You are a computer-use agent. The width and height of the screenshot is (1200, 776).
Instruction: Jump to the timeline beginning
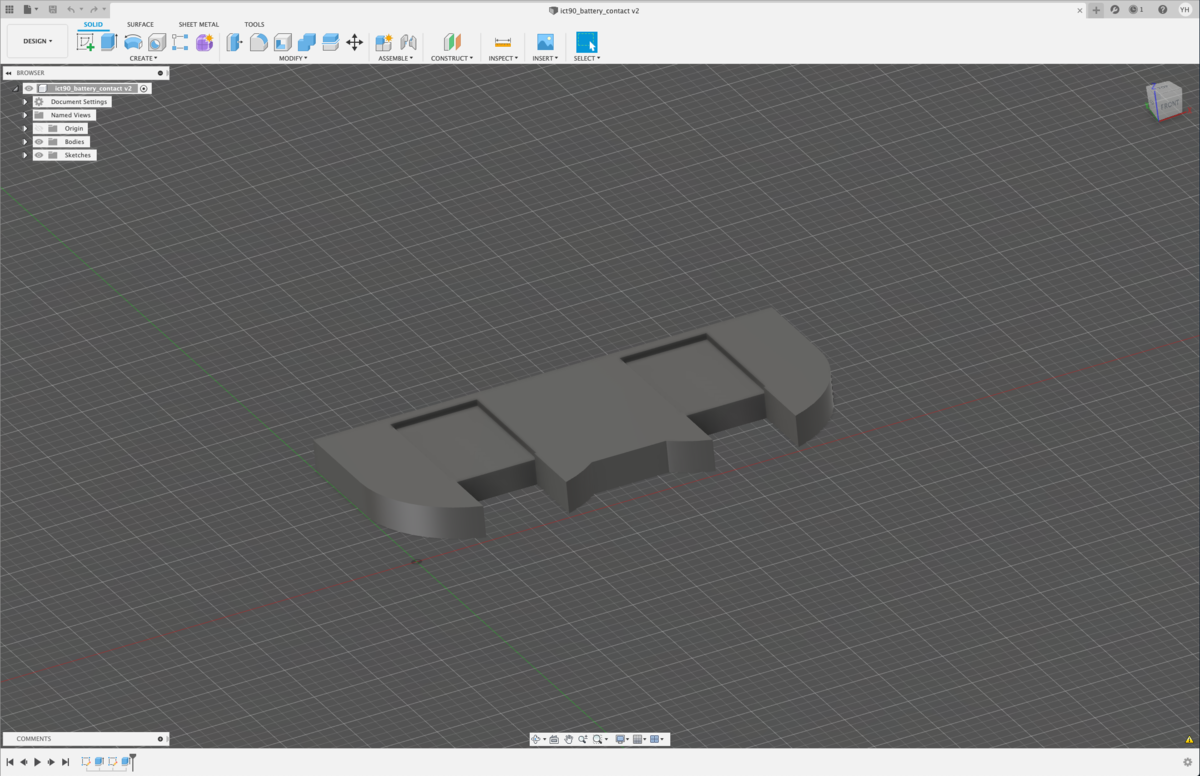tap(10, 762)
